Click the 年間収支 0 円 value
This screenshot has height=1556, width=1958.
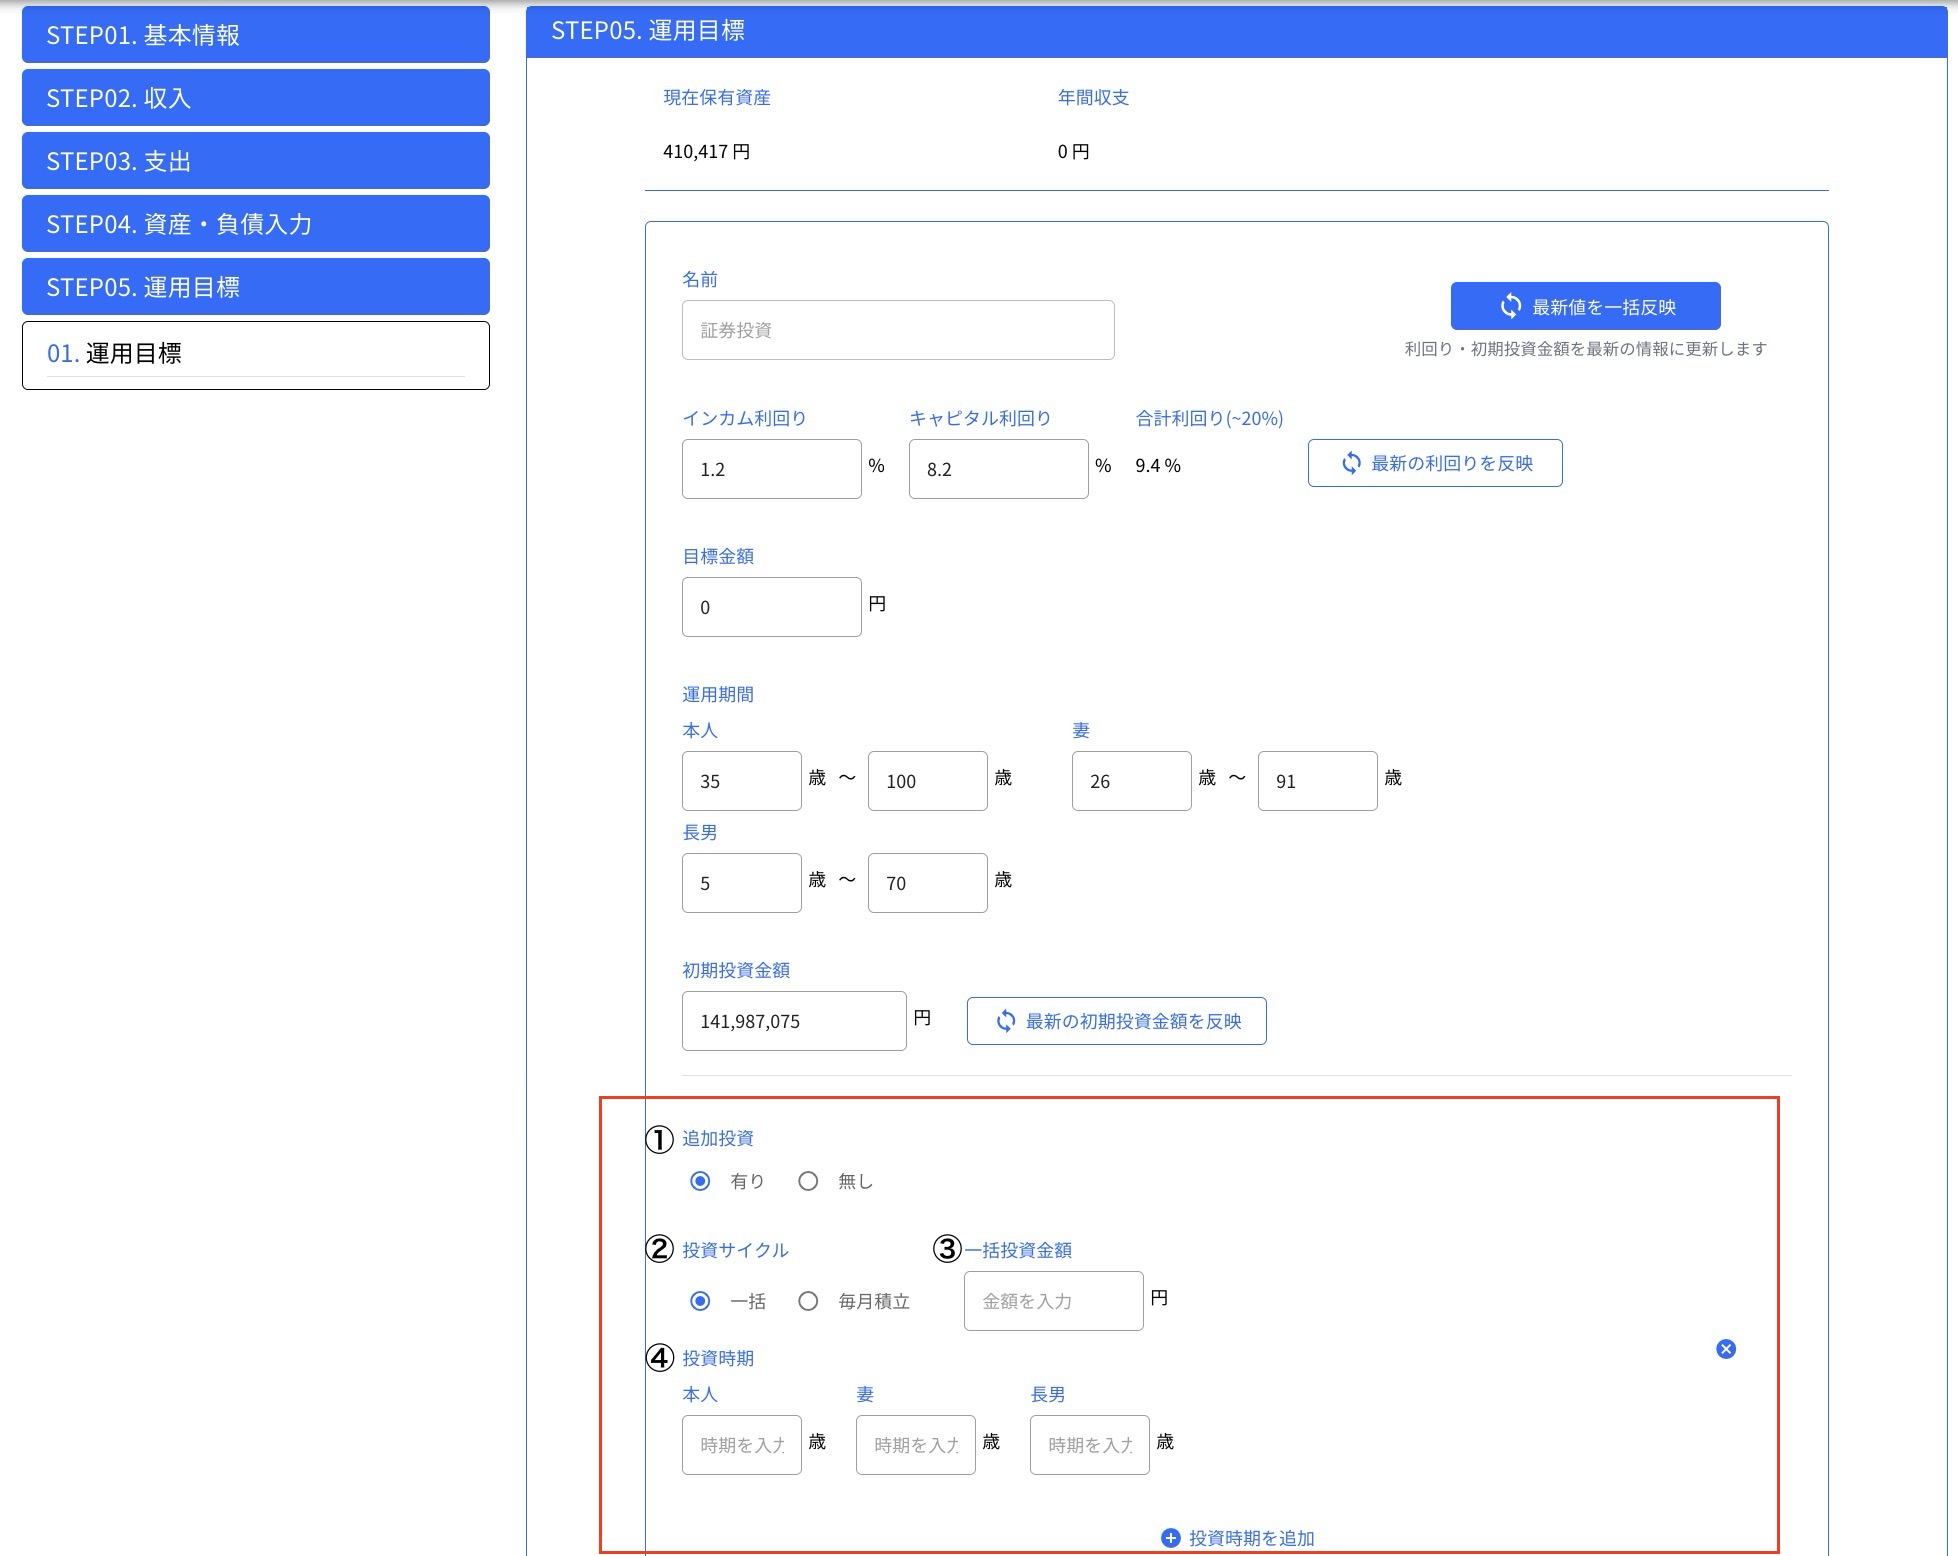pos(1074,152)
